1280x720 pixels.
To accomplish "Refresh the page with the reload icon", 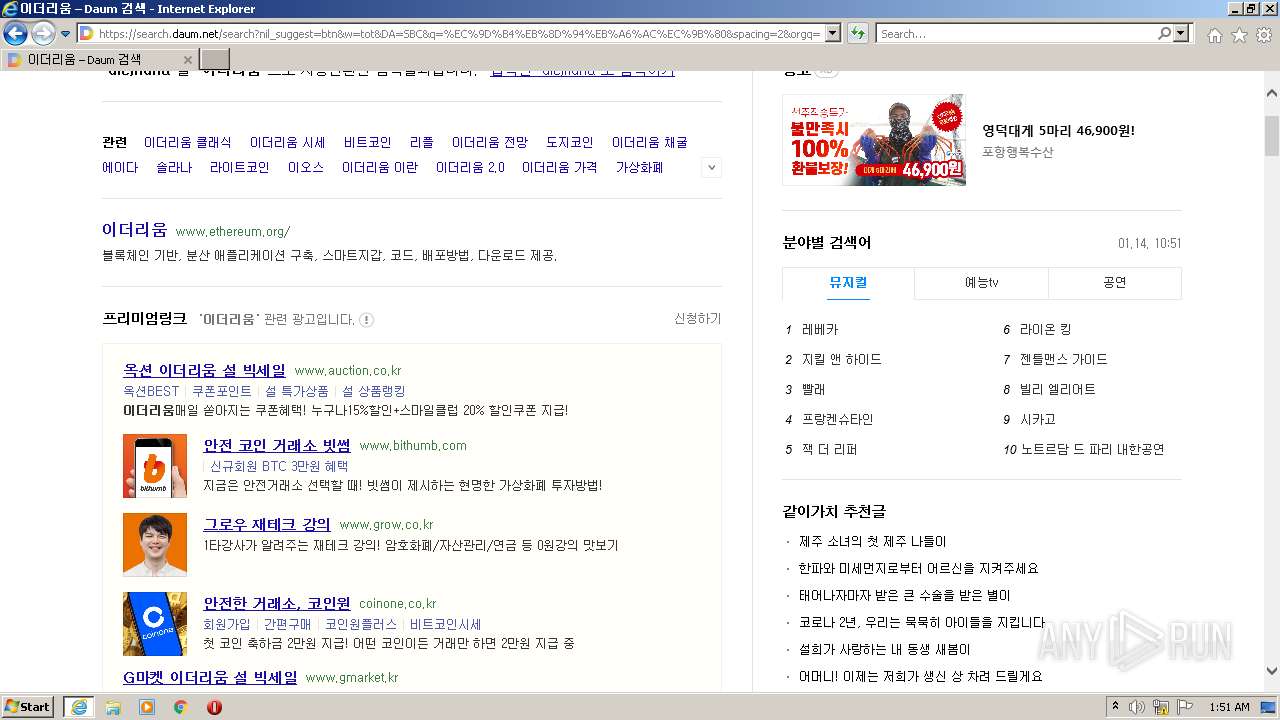I will coord(857,34).
